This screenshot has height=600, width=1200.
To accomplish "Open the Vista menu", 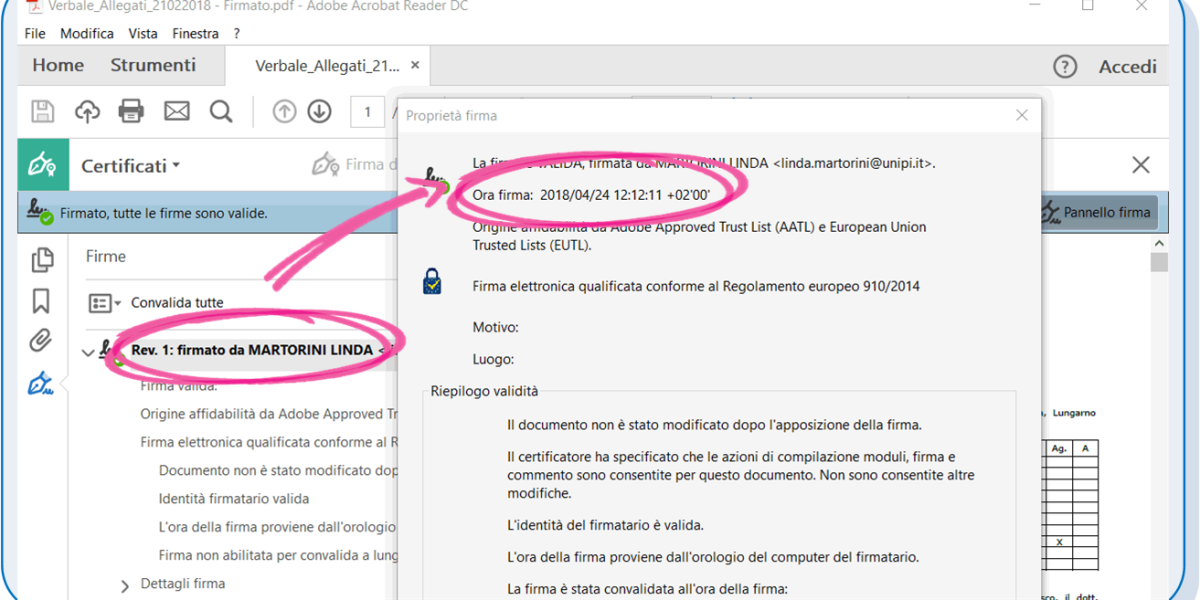I will point(143,33).
